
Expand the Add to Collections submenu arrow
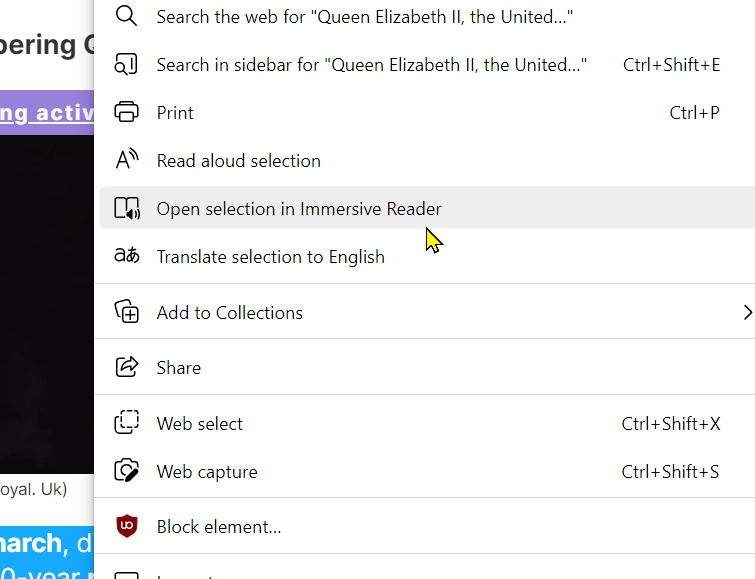tap(747, 312)
